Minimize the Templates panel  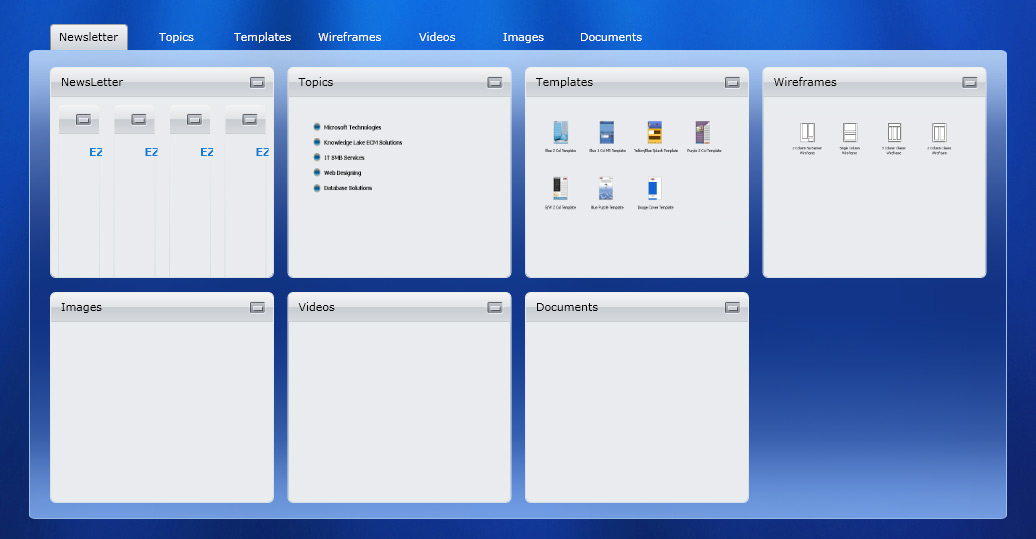(732, 83)
